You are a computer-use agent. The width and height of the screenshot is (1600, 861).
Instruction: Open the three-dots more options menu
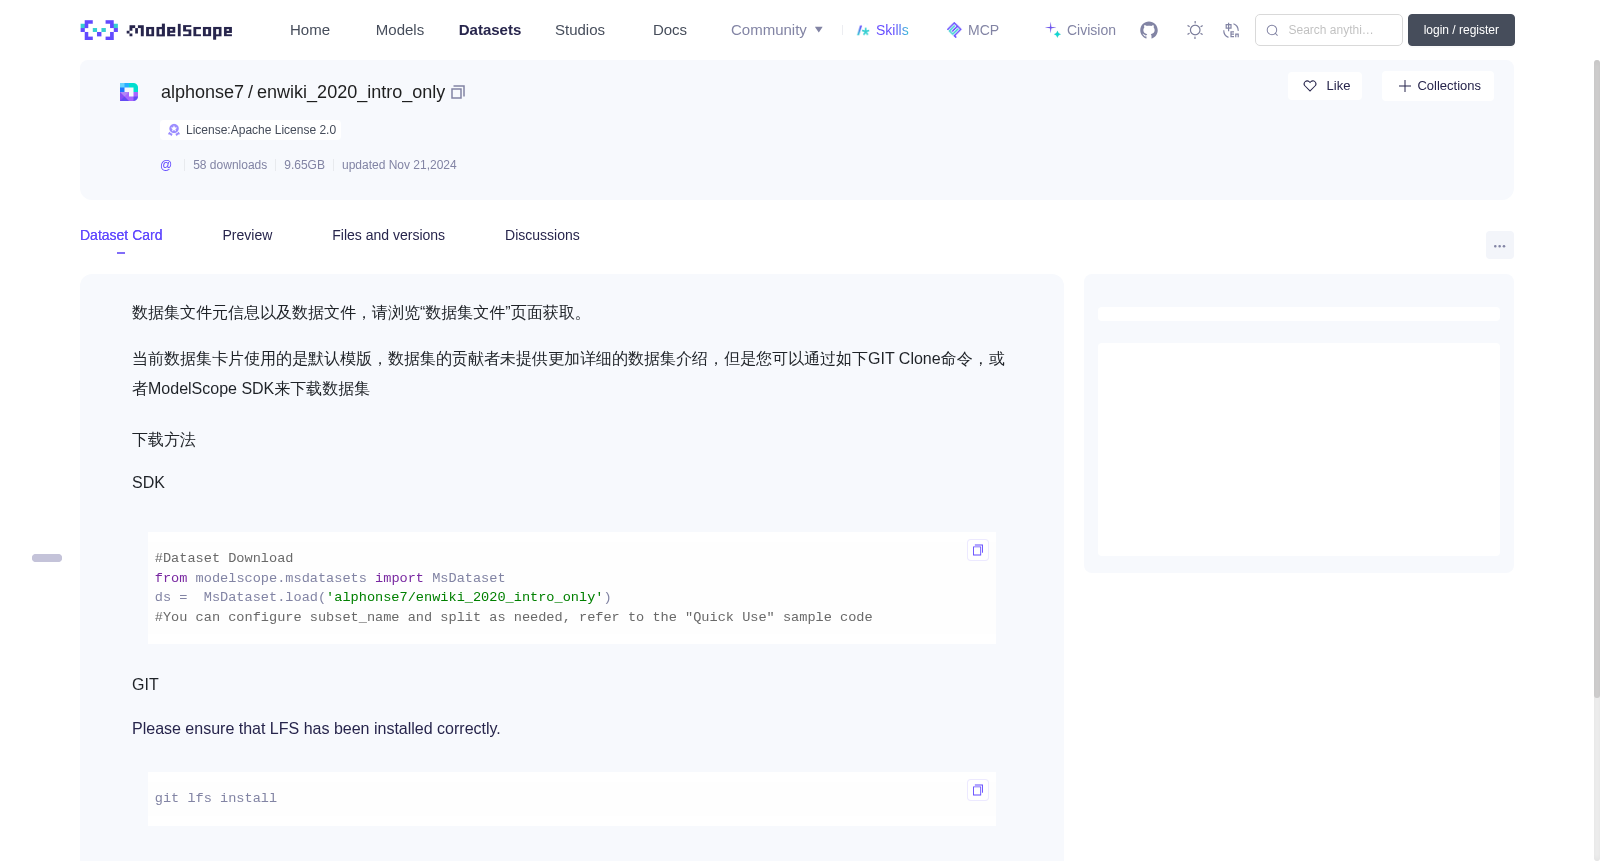[1499, 245]
